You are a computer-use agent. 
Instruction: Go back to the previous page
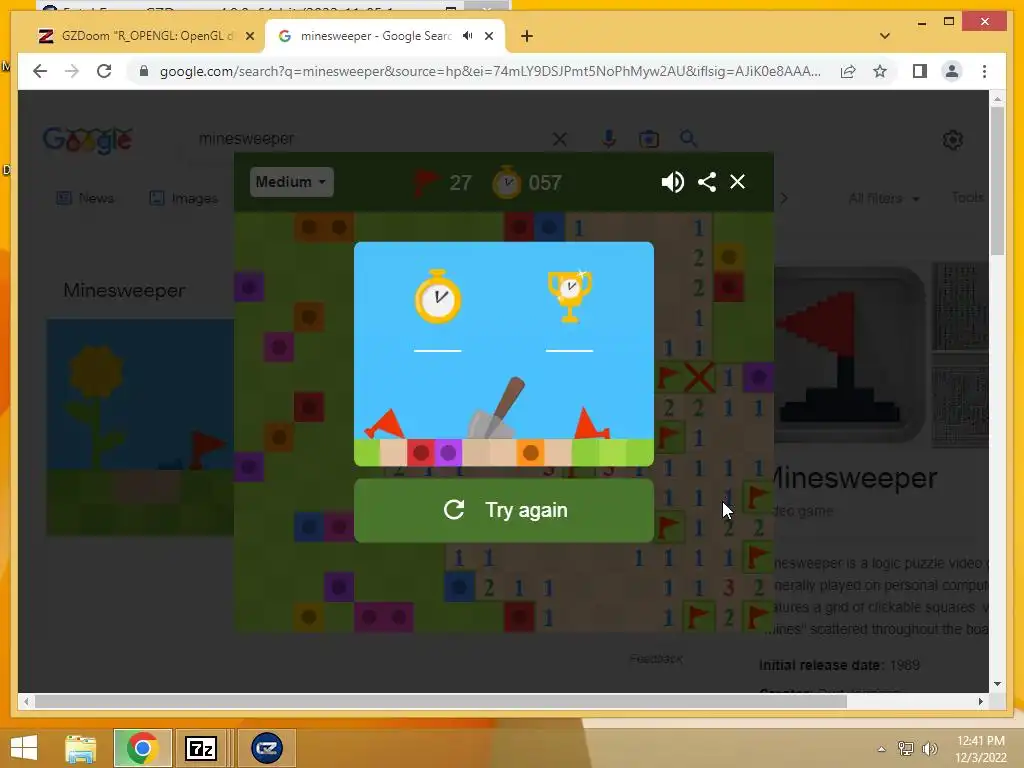[40, 71]
